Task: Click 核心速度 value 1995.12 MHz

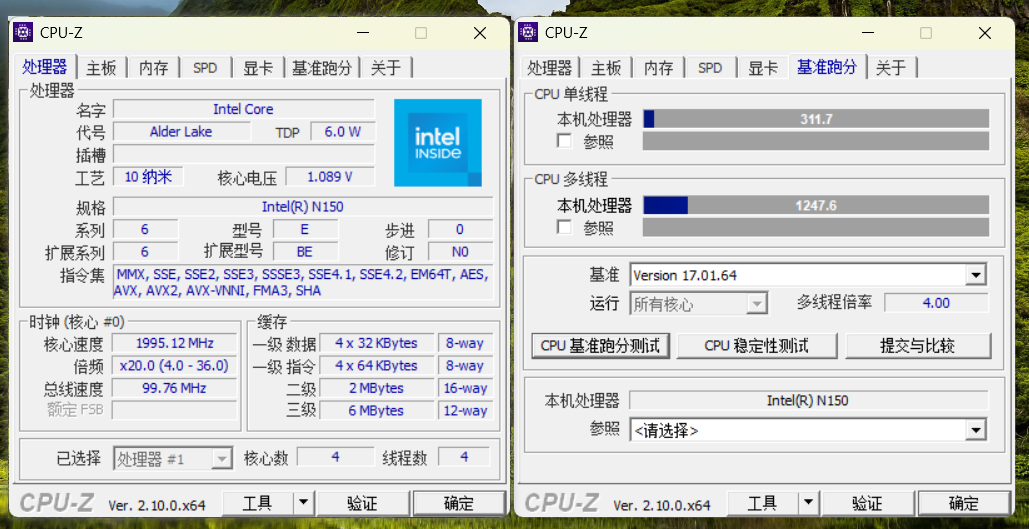Action: (175, 343)
